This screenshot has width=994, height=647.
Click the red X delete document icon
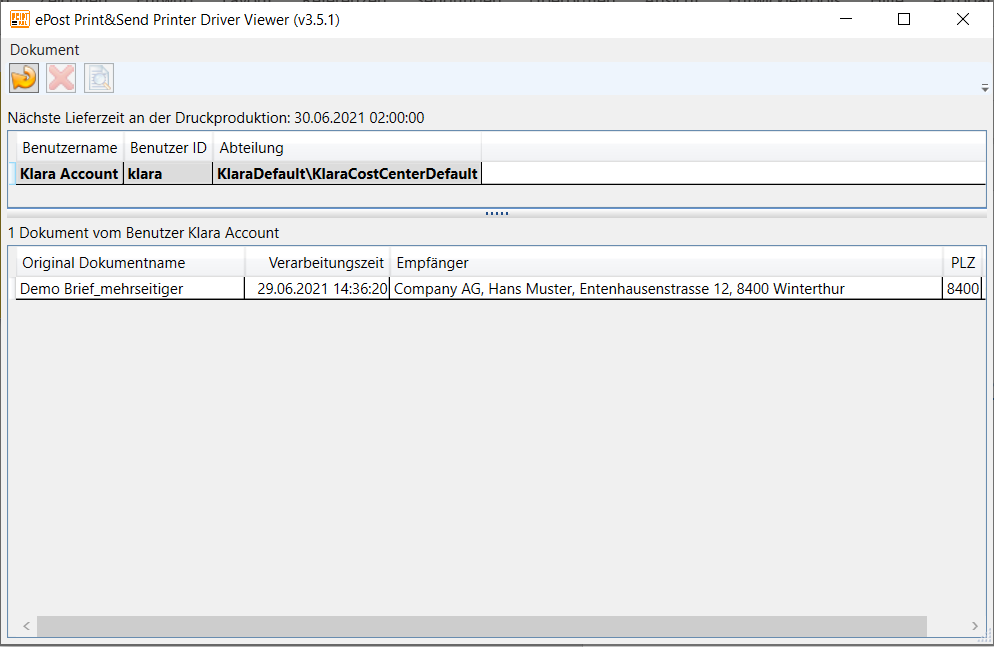click(61, 79)
